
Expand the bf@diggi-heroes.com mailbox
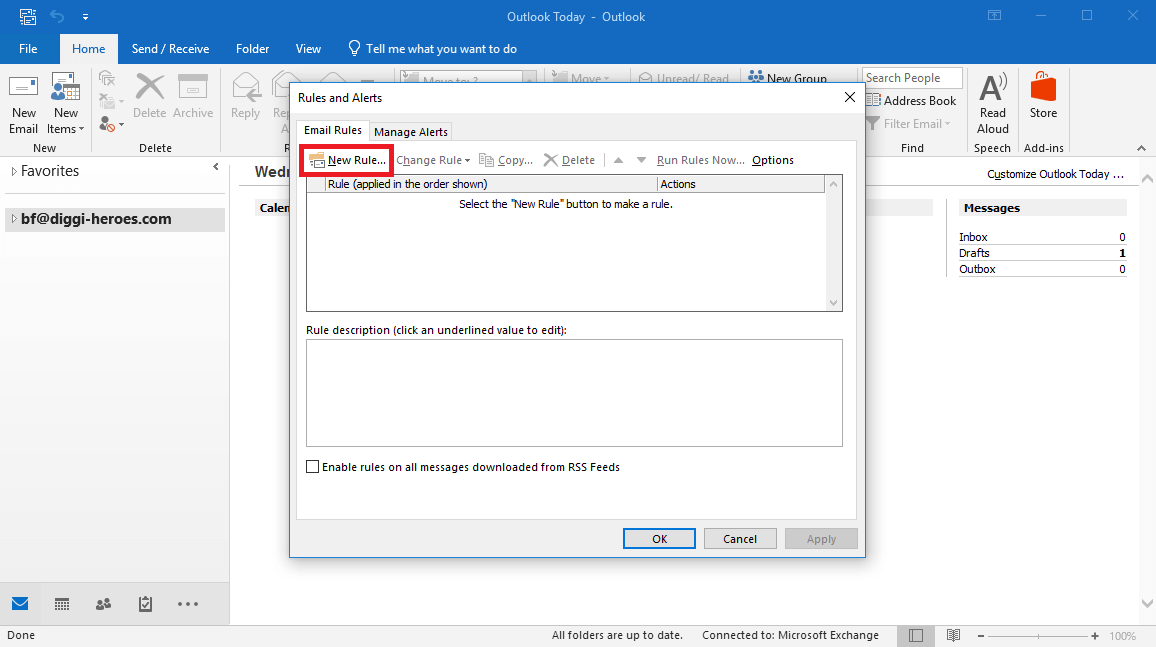(14, 218)
